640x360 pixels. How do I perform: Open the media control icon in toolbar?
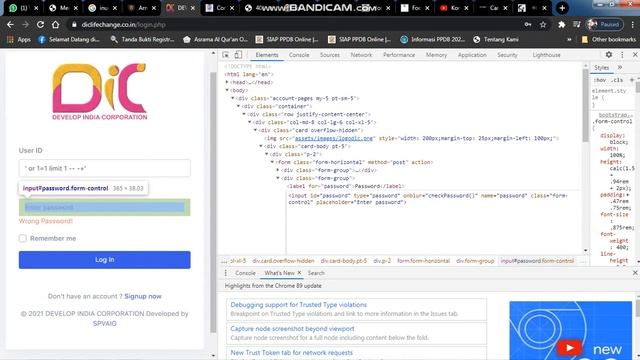point(576,24)
